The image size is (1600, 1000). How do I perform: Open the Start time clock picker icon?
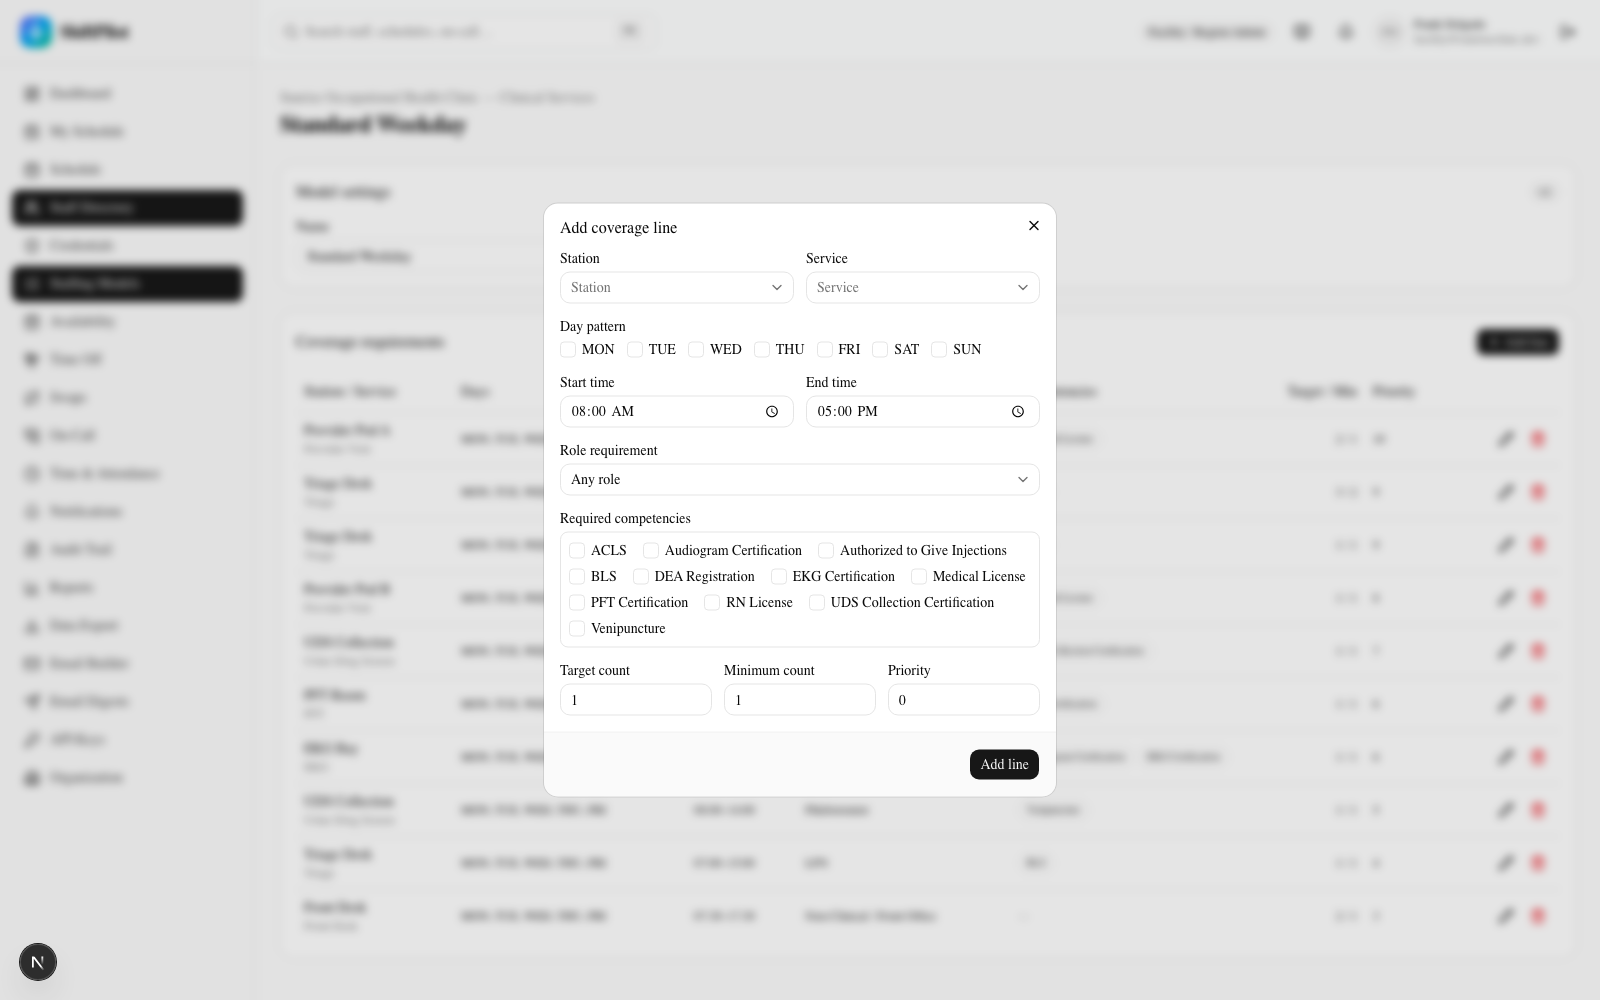[x=772, y=412]
